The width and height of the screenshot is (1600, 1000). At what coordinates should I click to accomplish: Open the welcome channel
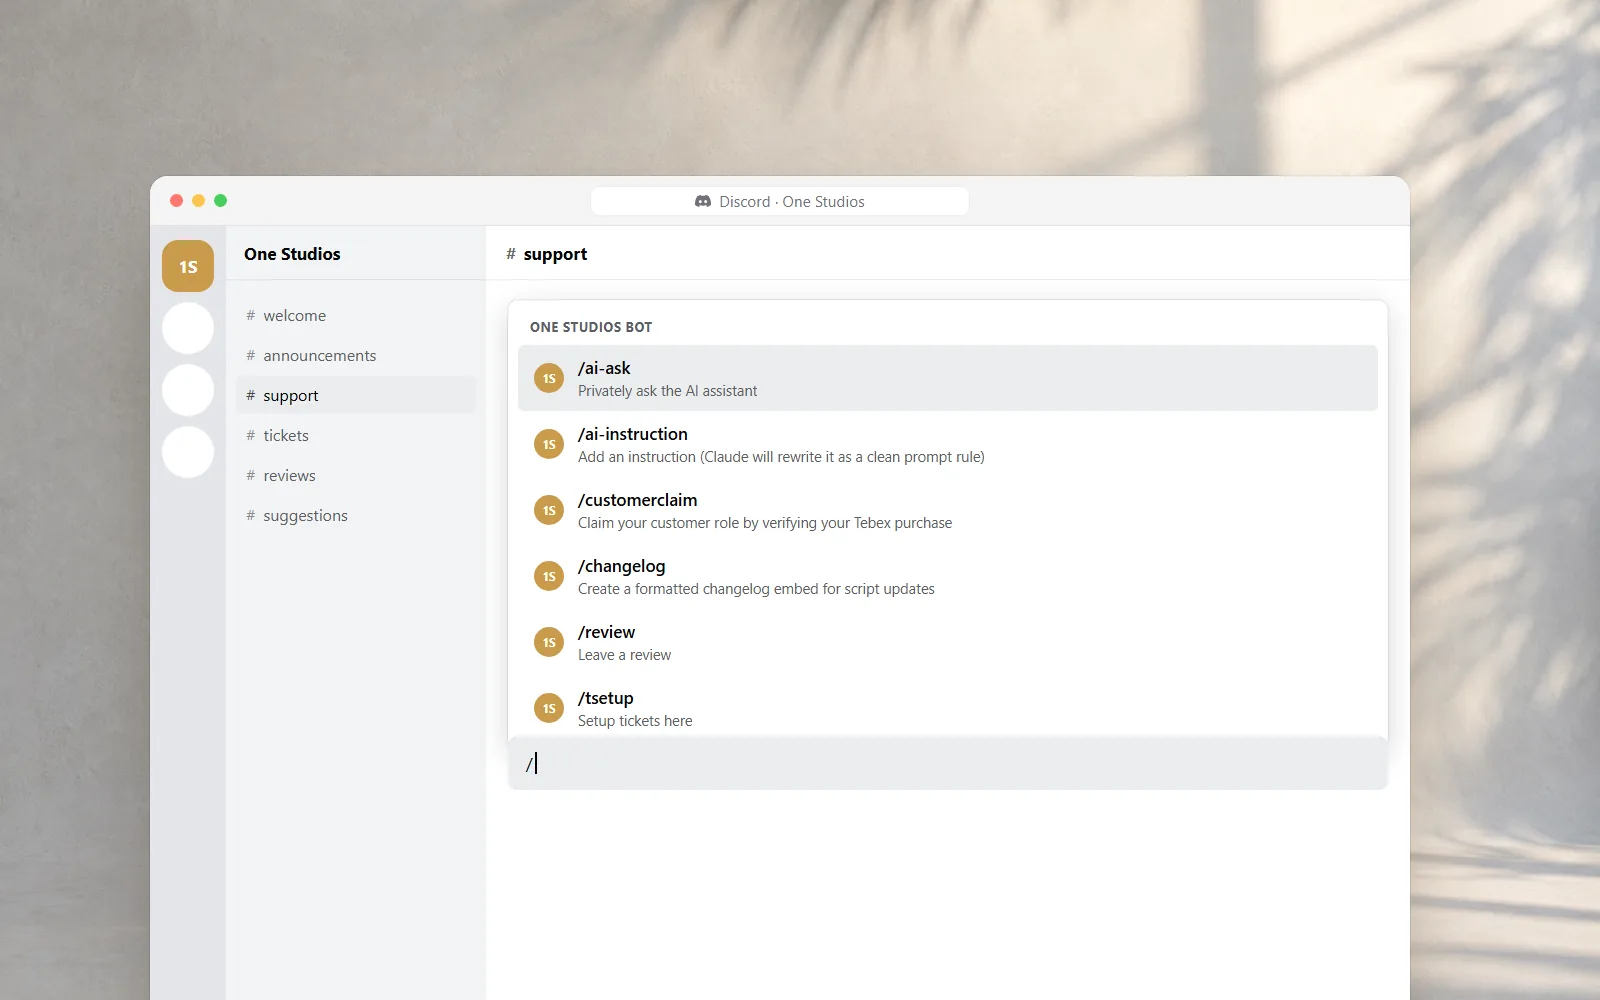click(356, 315)
